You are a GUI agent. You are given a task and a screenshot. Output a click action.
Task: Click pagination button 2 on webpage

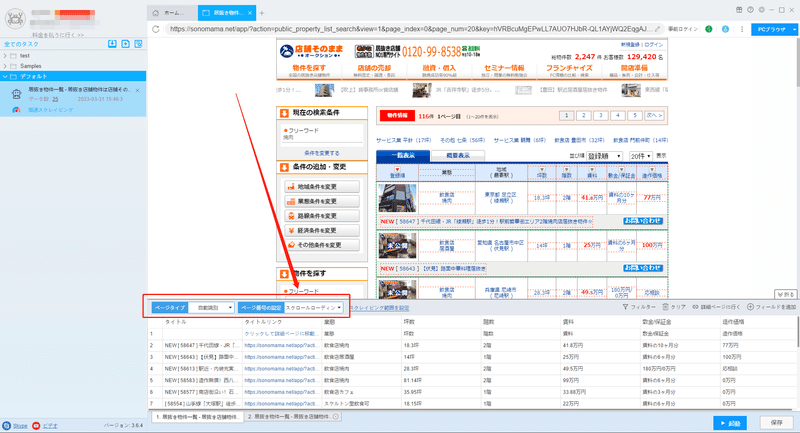pyautogui.click(x=583, y=116)
